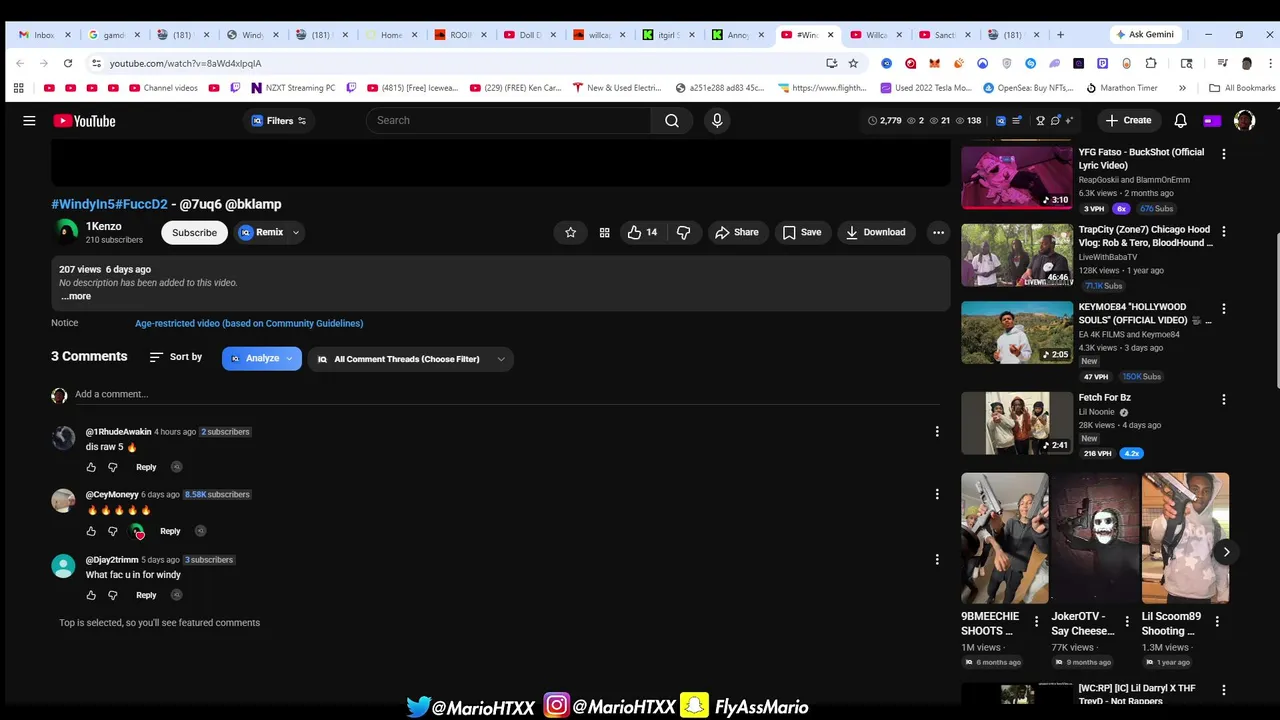Open the Chrome apps grid icon

18,88
